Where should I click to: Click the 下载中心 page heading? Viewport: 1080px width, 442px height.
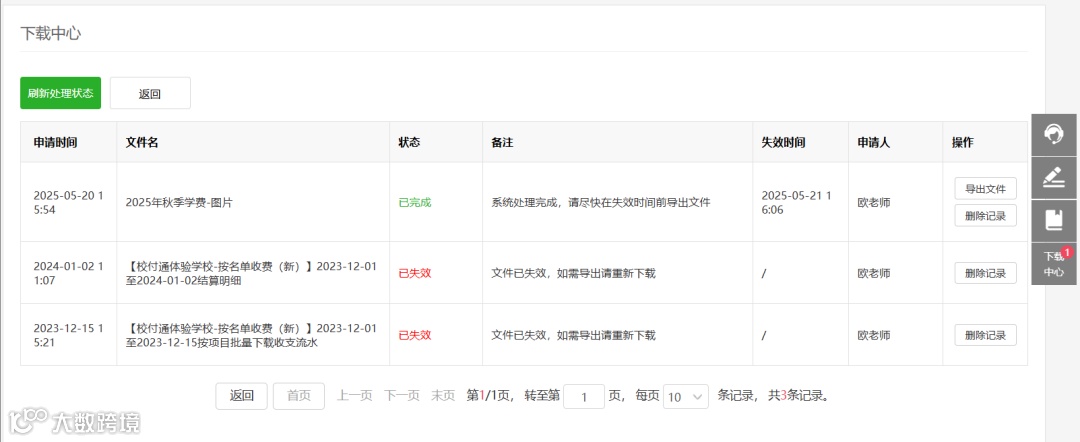click(50, 33)
